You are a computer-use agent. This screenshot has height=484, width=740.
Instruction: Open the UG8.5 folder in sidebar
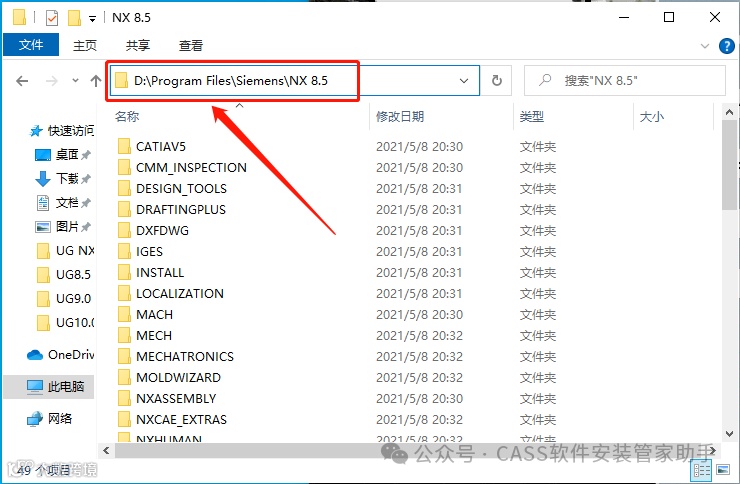[63, 275]
